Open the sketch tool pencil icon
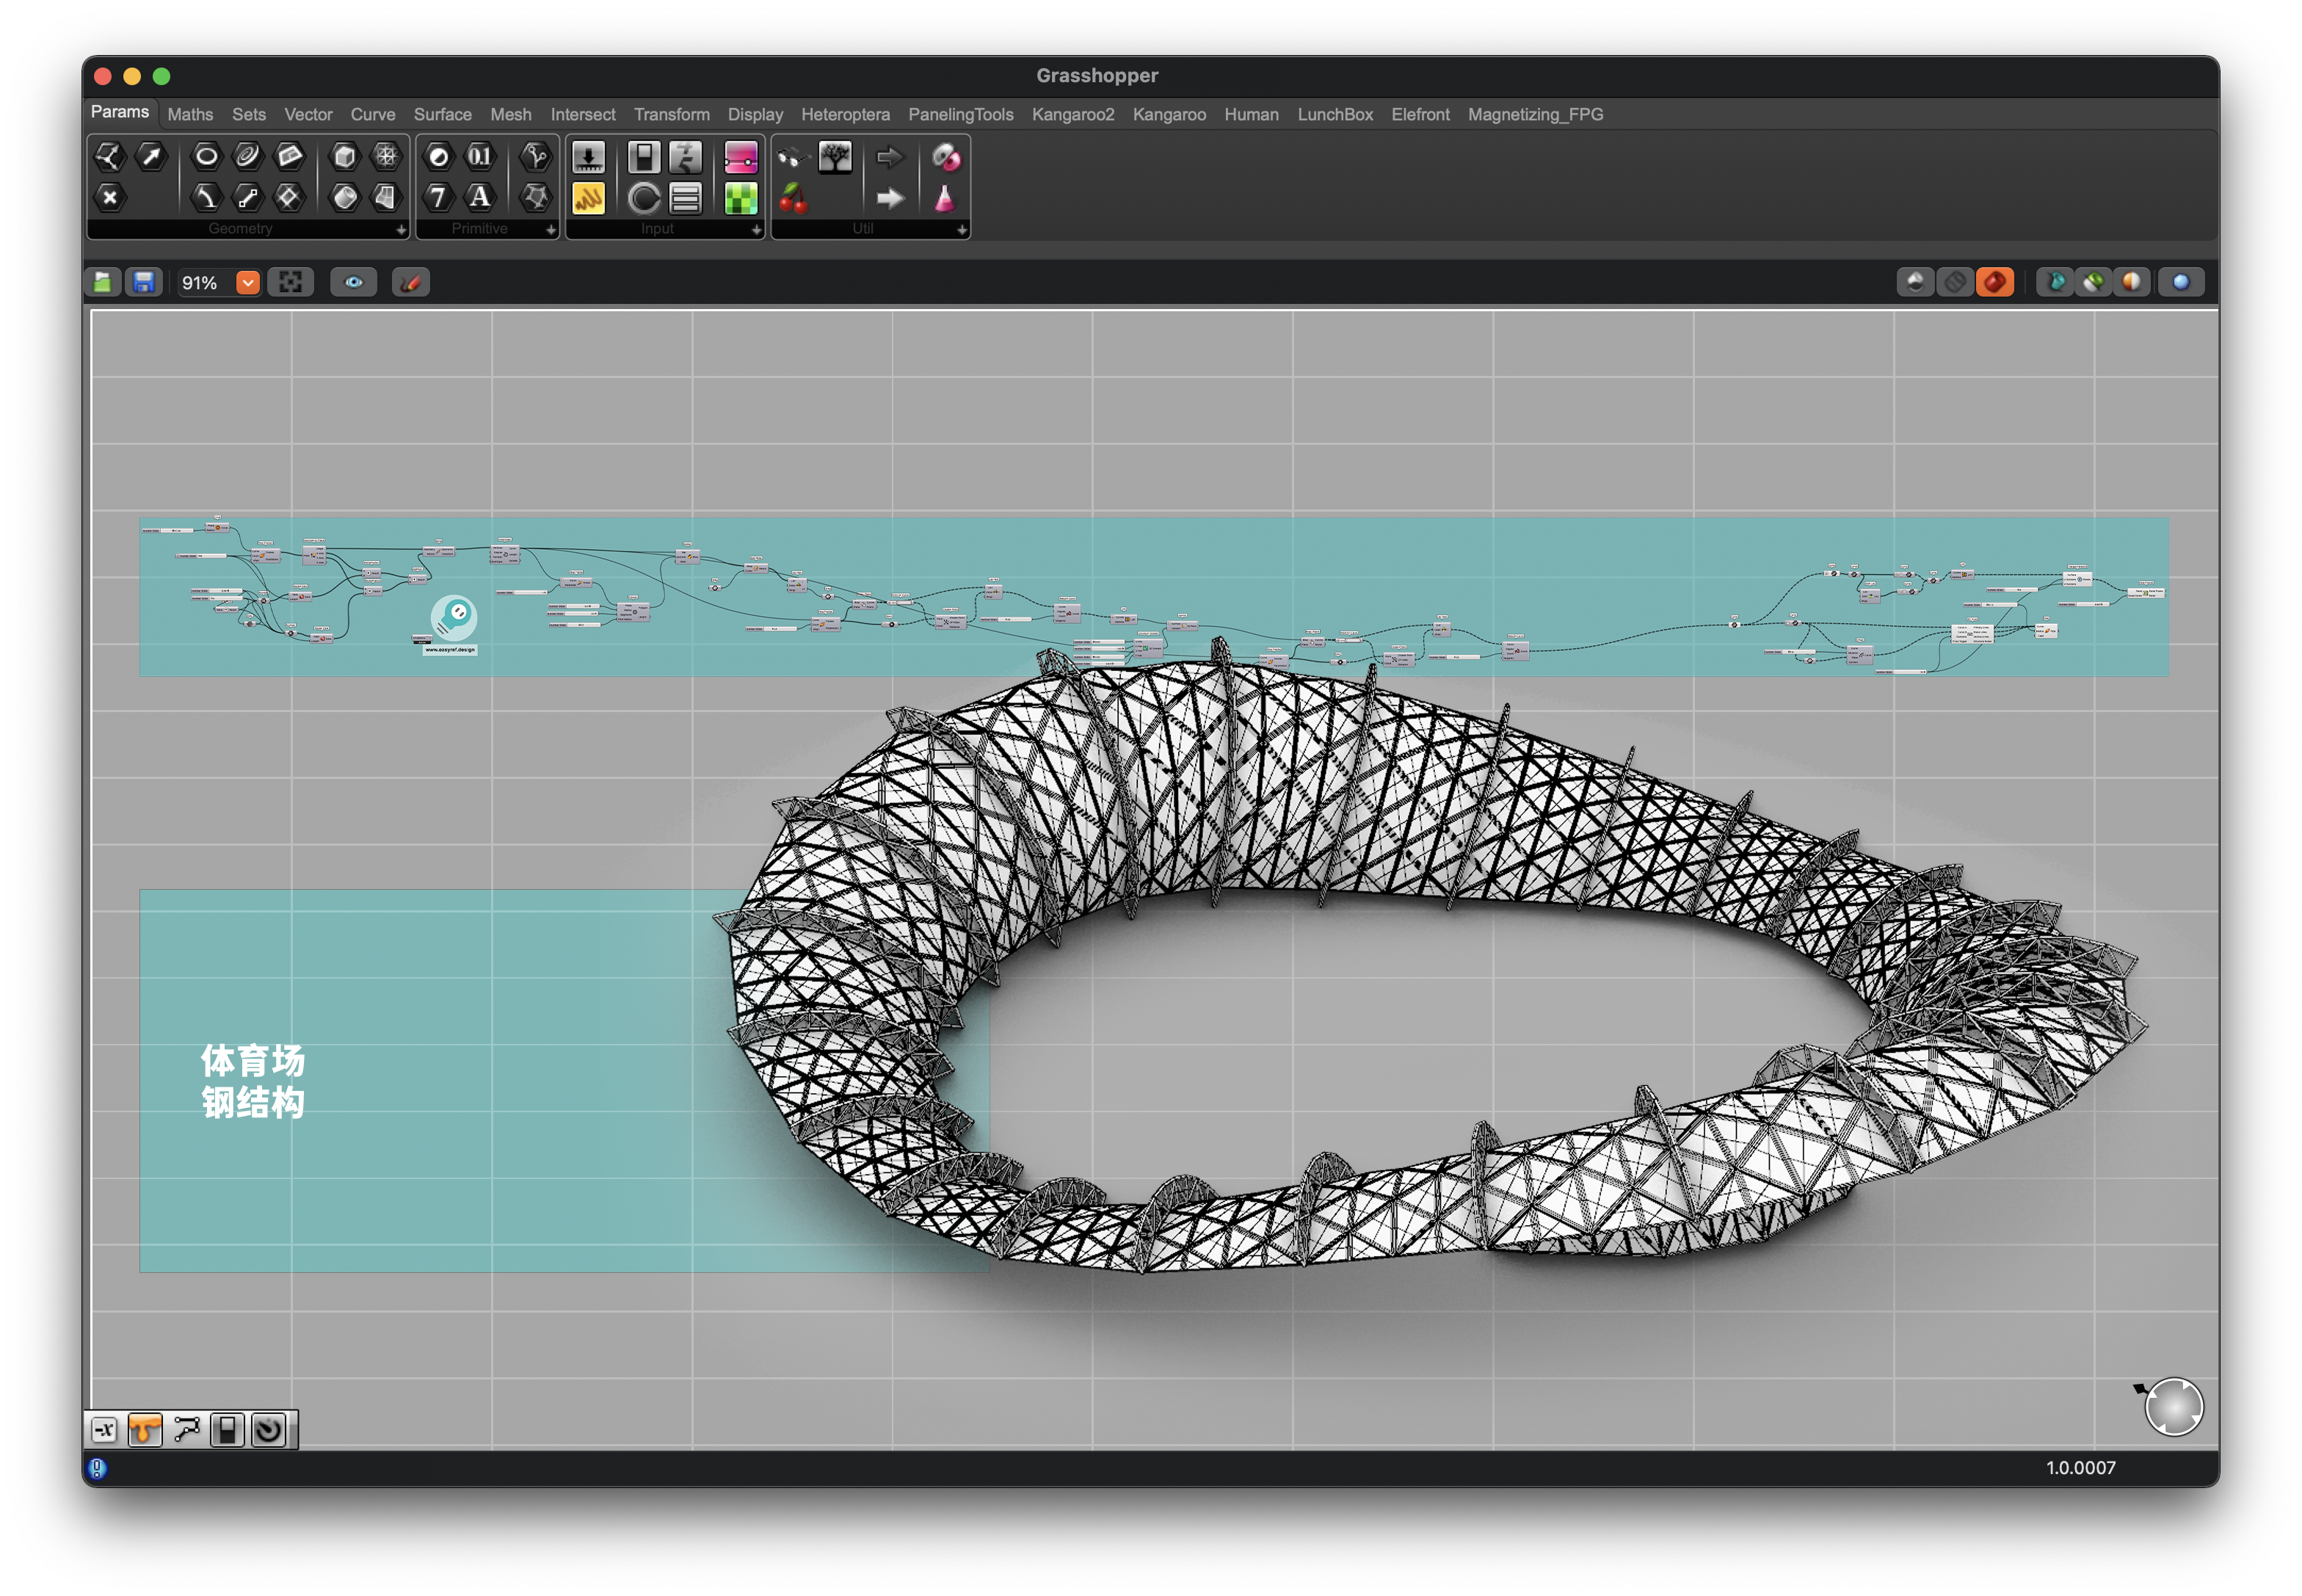The height and width of the screenshot is (1596, 2302). [x=410, y=283]
